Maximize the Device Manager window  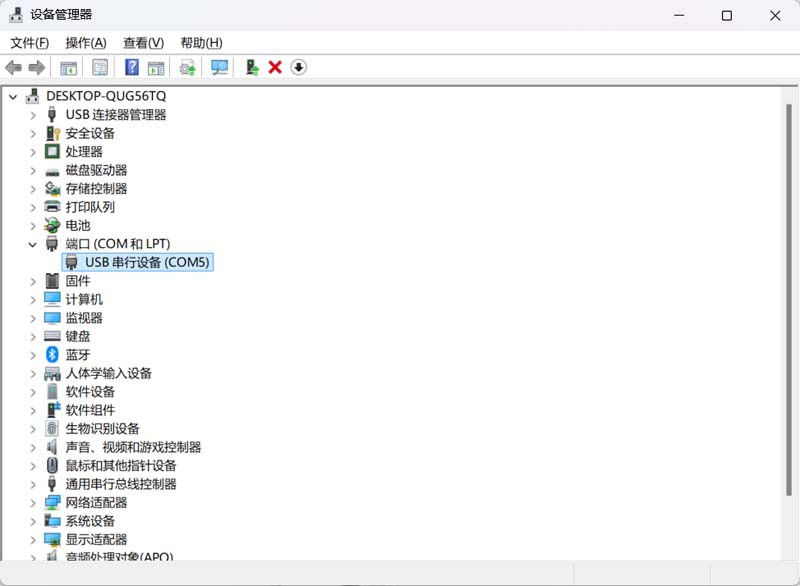coord(727,15)
